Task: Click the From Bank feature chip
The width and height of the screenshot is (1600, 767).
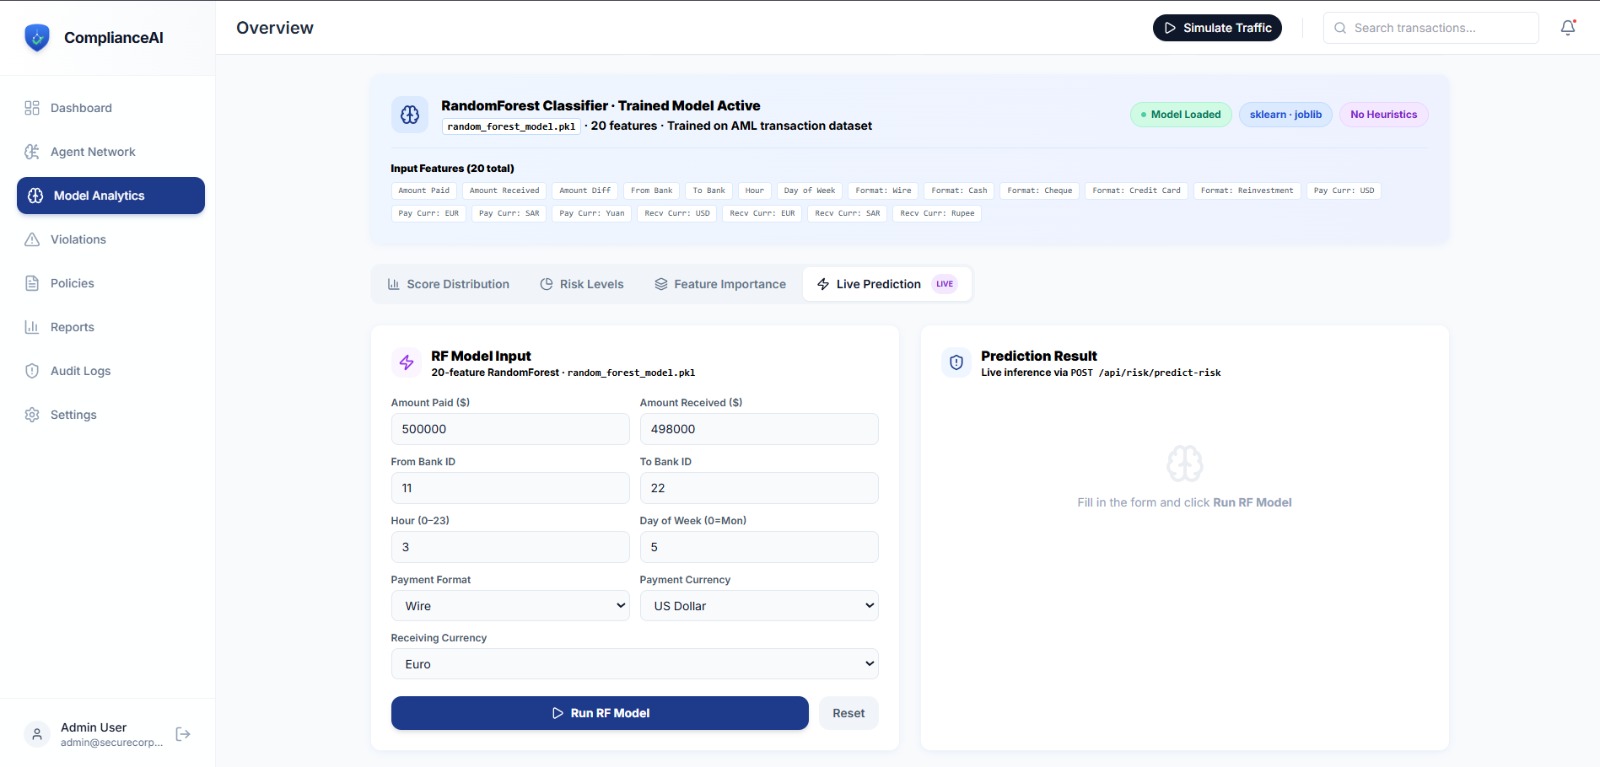Action: [652, 190]
